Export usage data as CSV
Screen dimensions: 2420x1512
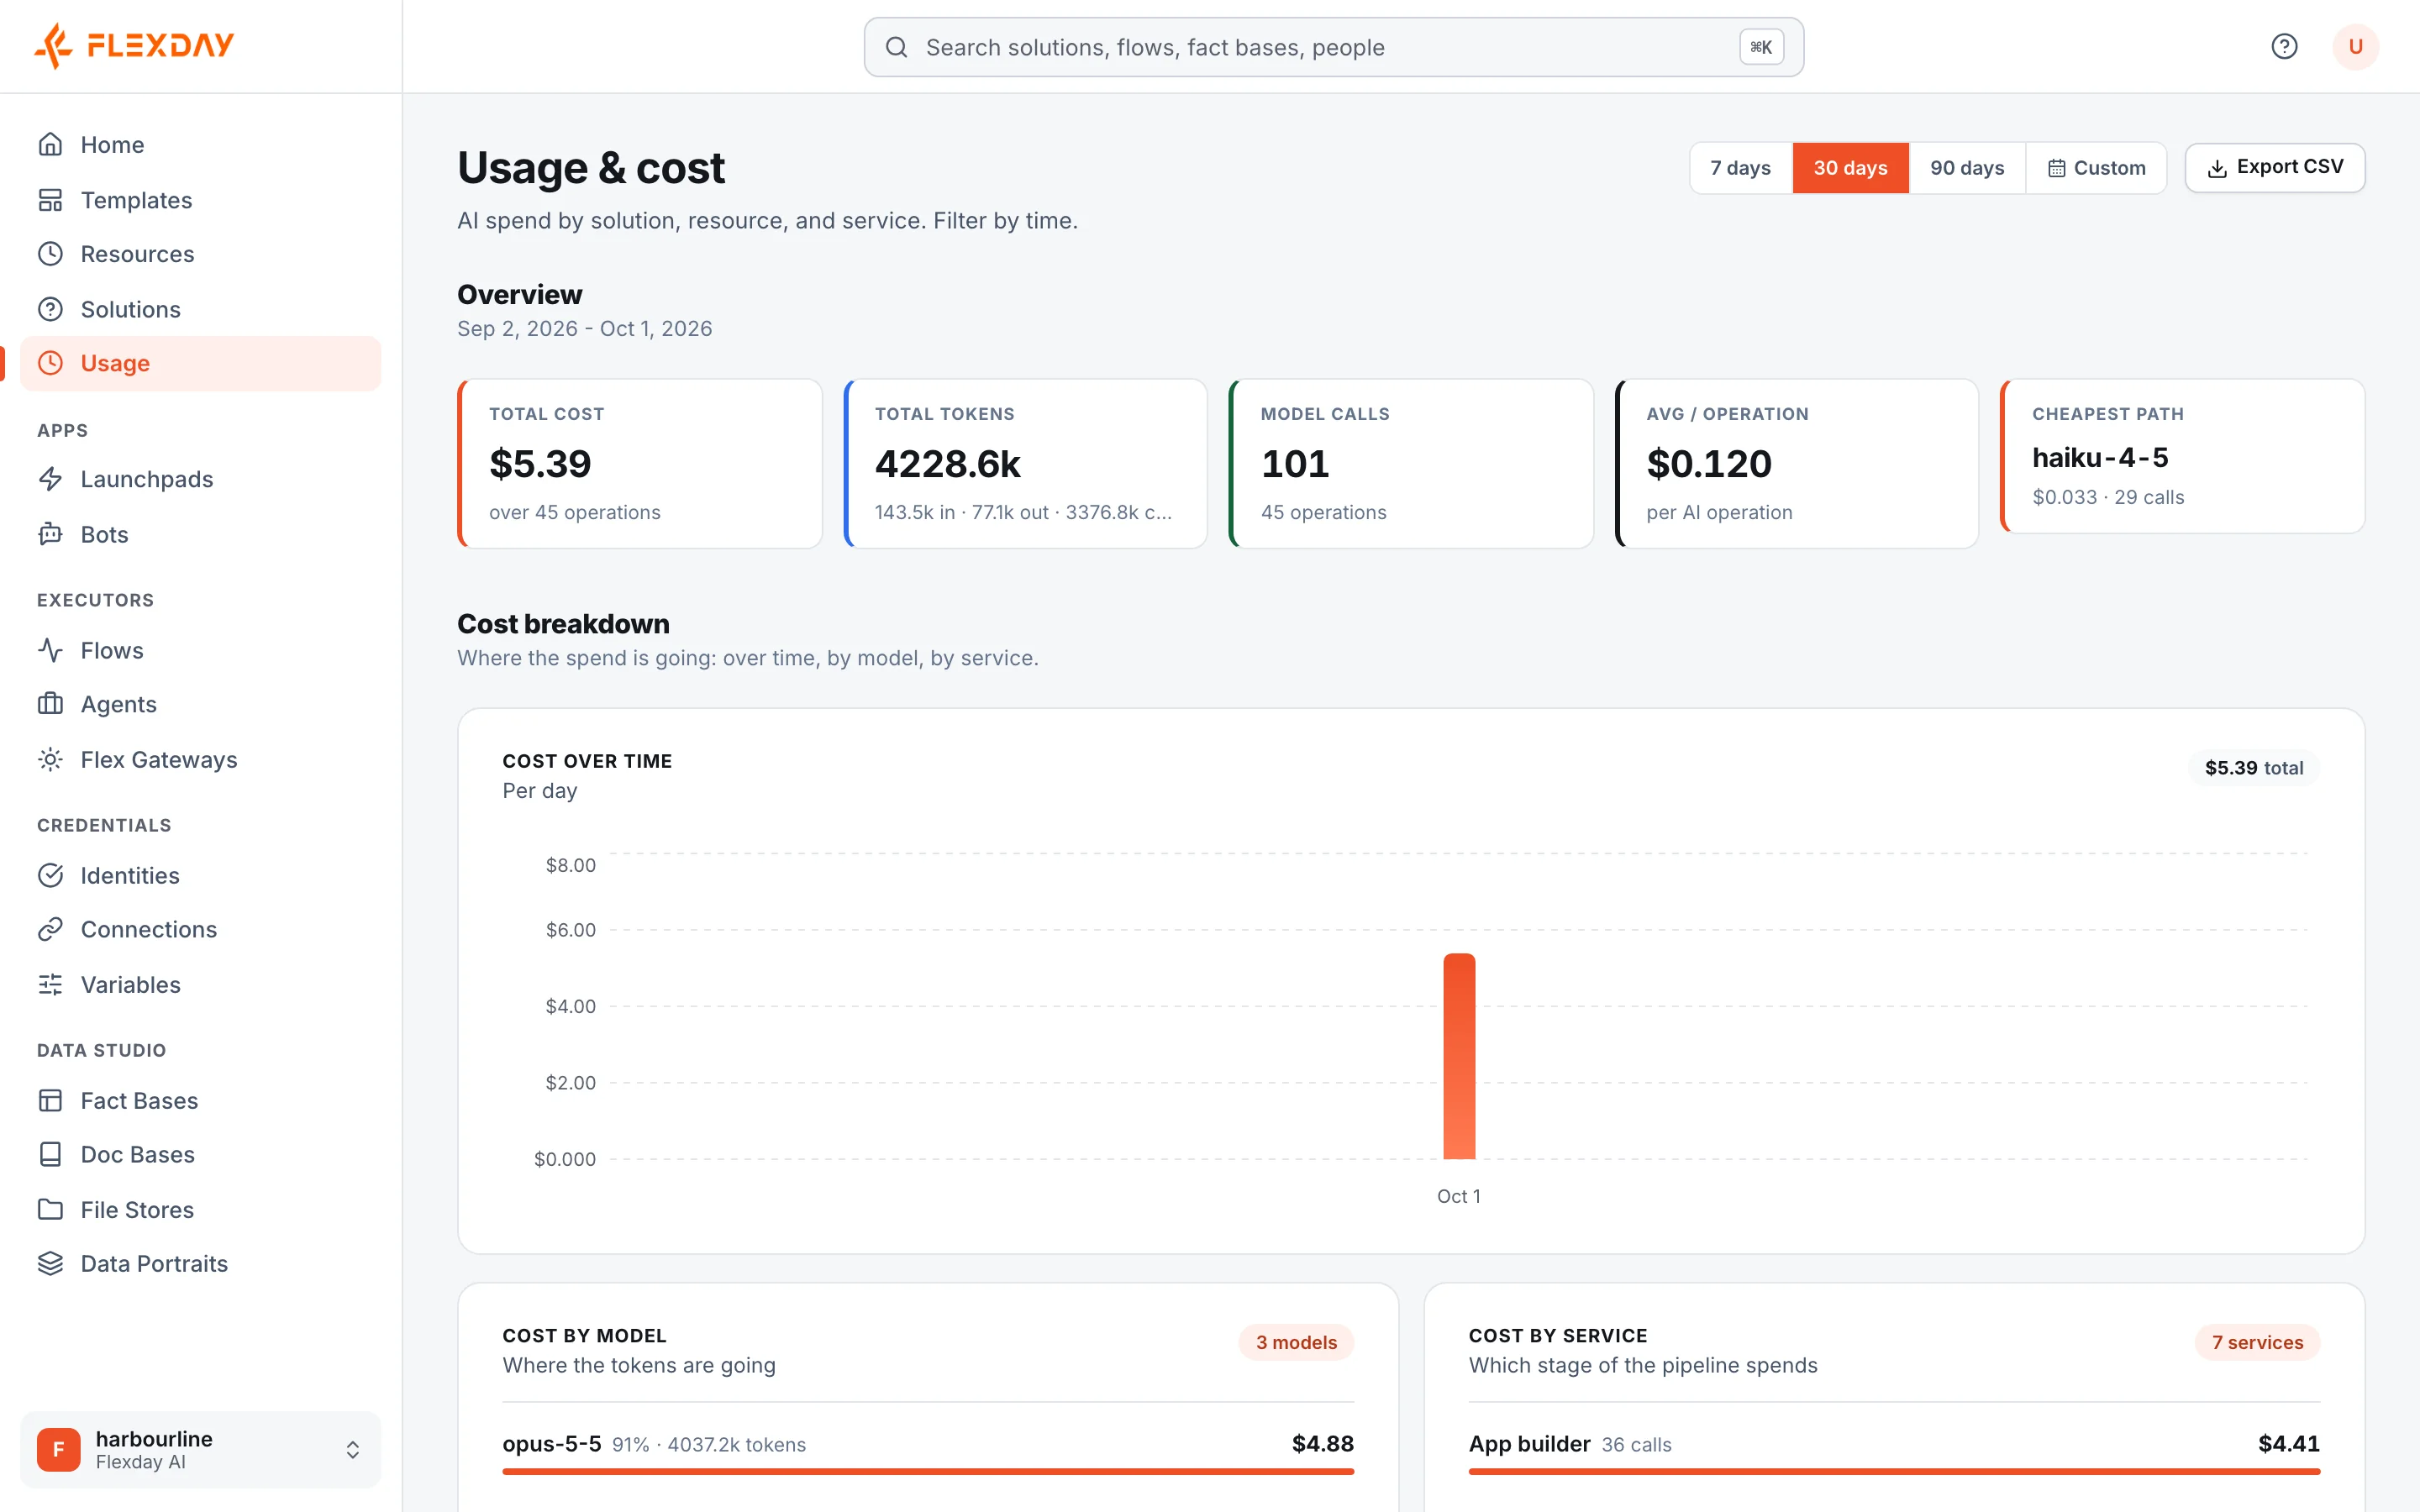pyautogui.click(x=2274, y=168)
